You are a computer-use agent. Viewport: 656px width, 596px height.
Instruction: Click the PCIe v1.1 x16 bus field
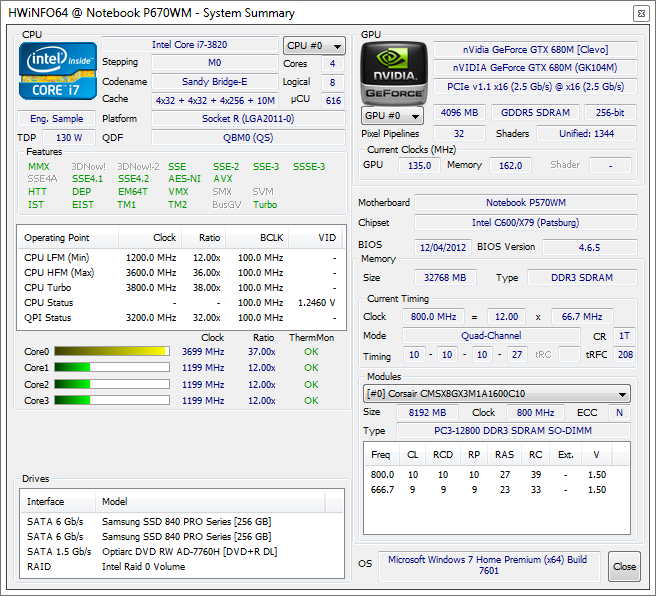(535, 87)
